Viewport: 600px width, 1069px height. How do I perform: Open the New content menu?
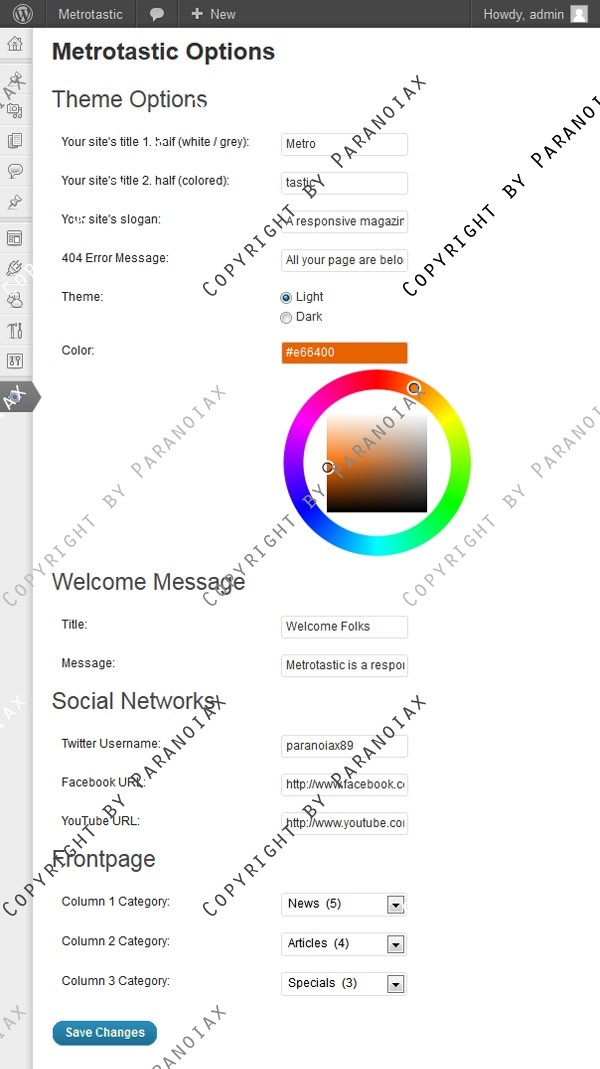point(213,14)
